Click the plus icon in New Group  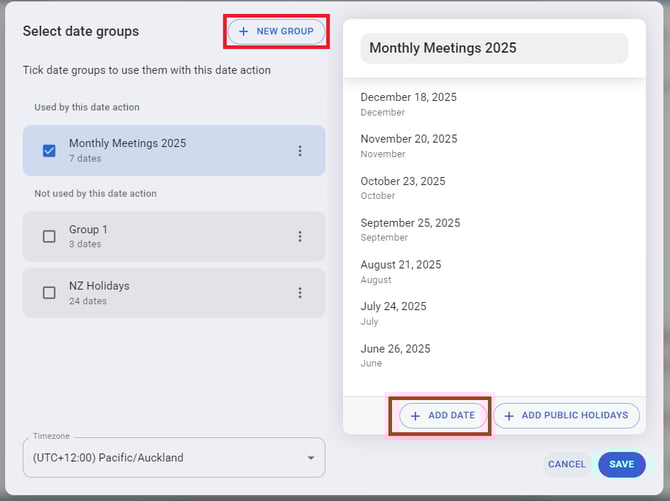point(244,32)
